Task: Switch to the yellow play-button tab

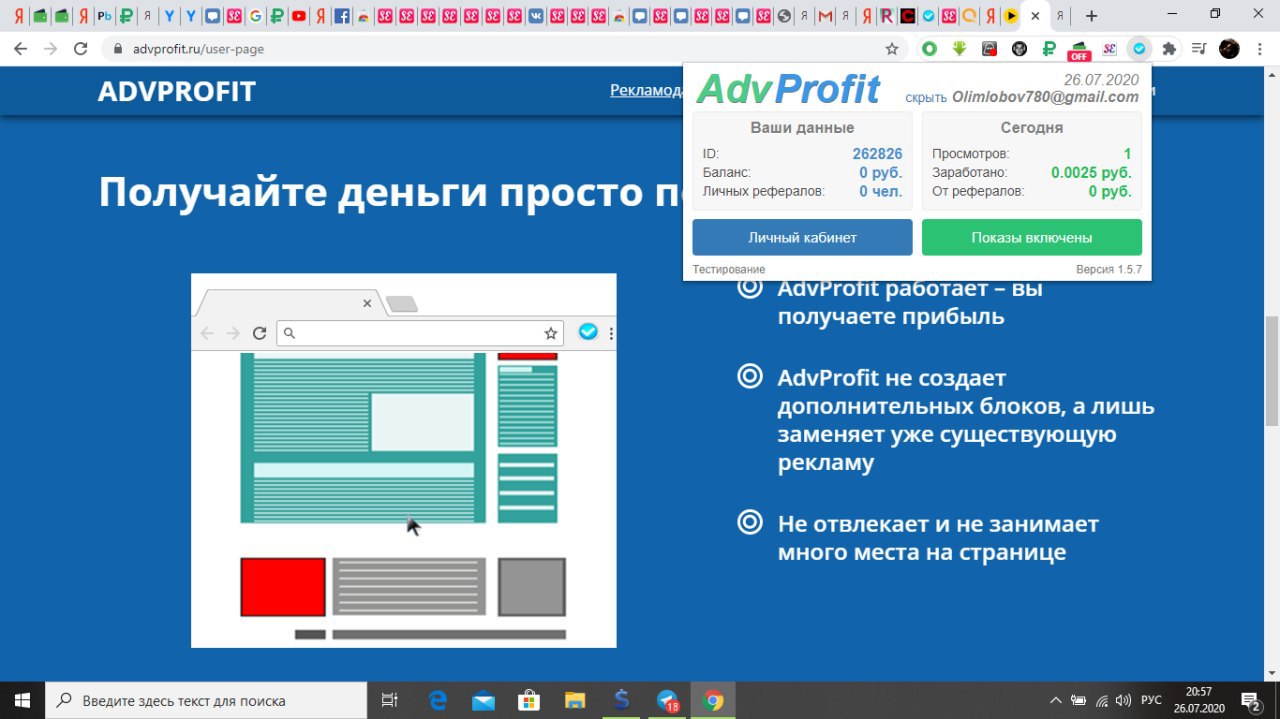Action: [1011, 16]
